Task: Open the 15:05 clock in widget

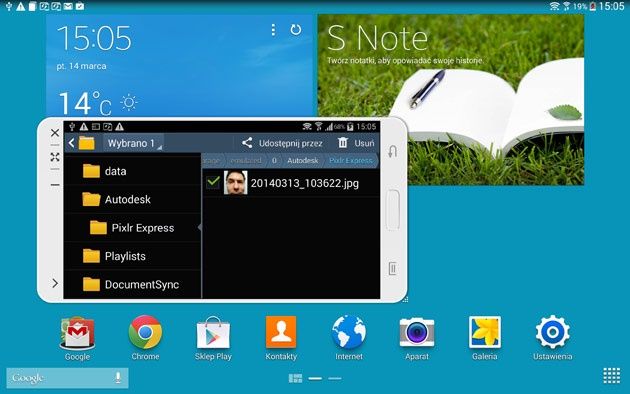Action: click(x=94, y=39)
